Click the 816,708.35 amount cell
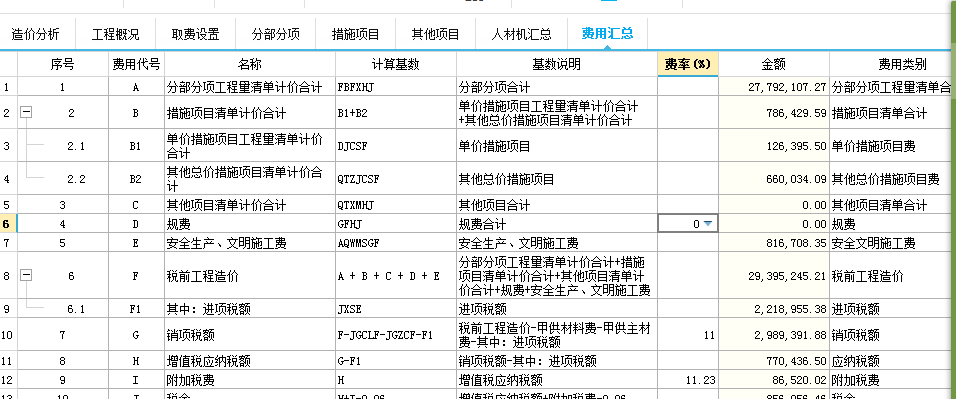Image resolution: width=956 pixels, height=399 pixels. point(774,243)
